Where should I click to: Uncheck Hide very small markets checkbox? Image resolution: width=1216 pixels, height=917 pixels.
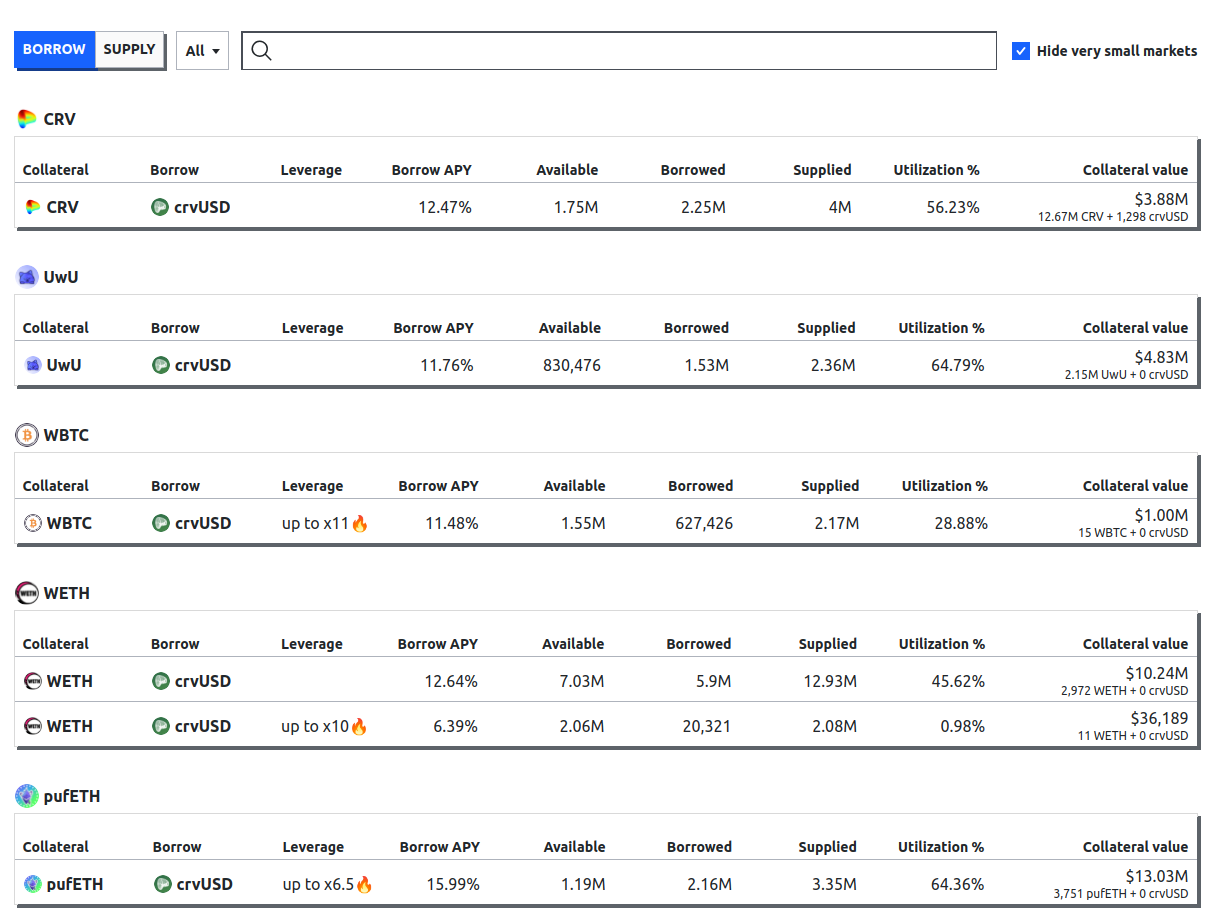1021,51
